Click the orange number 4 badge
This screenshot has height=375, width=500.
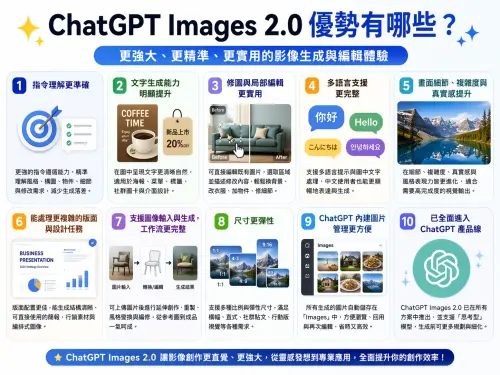[312, 86]
